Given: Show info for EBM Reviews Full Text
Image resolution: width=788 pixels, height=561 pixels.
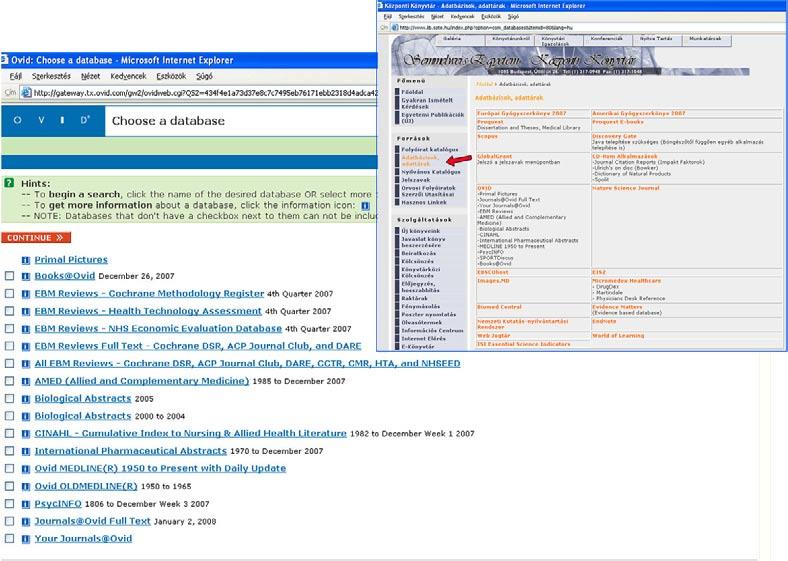Looking at the screenshot, I should pyautogui.click(x=26, y=346).
